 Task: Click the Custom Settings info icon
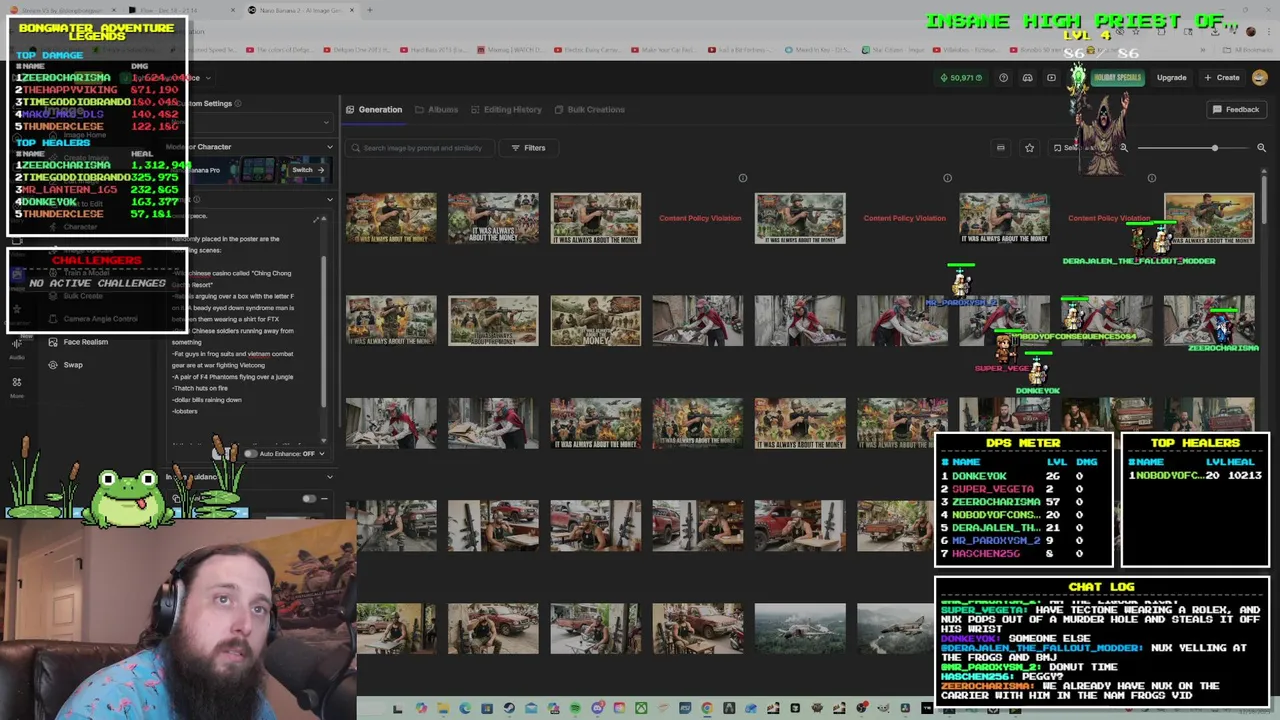tap(239, 104)
